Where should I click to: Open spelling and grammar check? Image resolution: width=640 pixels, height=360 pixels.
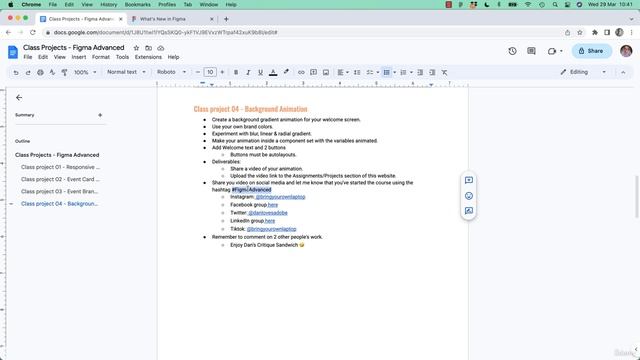point(52,72)
